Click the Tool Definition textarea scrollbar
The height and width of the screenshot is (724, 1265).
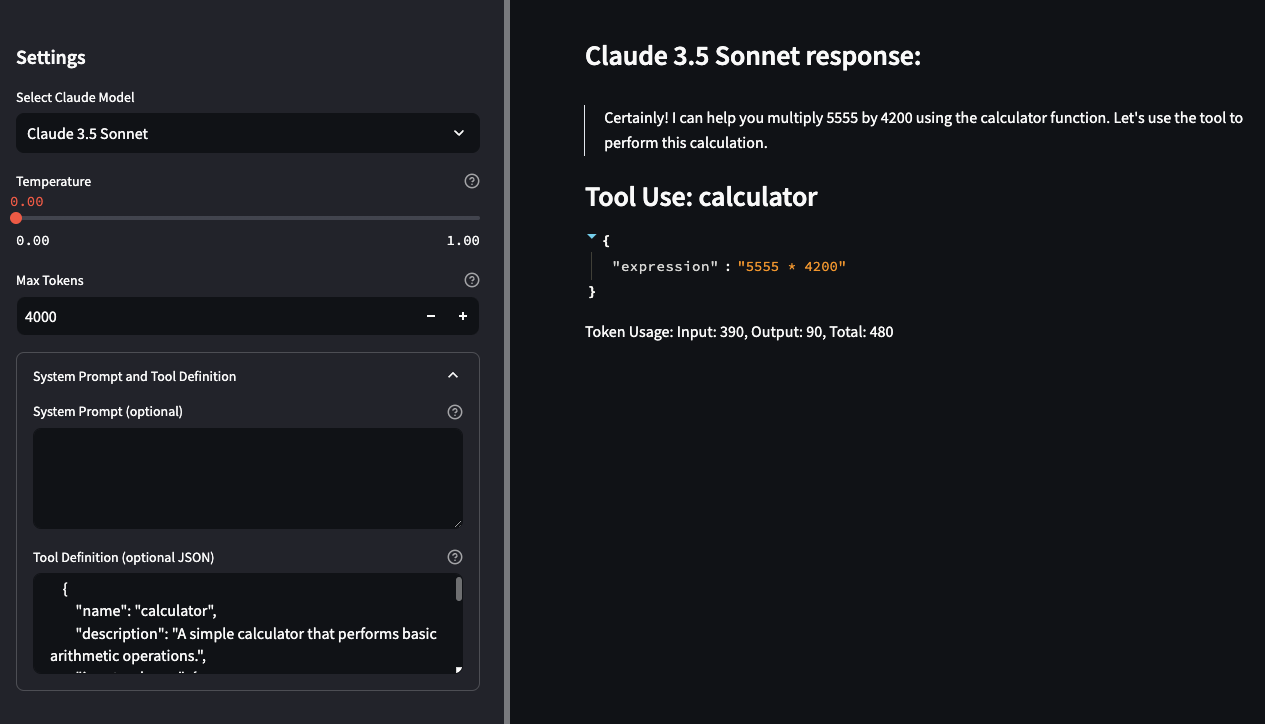click(x=459, y=589)
